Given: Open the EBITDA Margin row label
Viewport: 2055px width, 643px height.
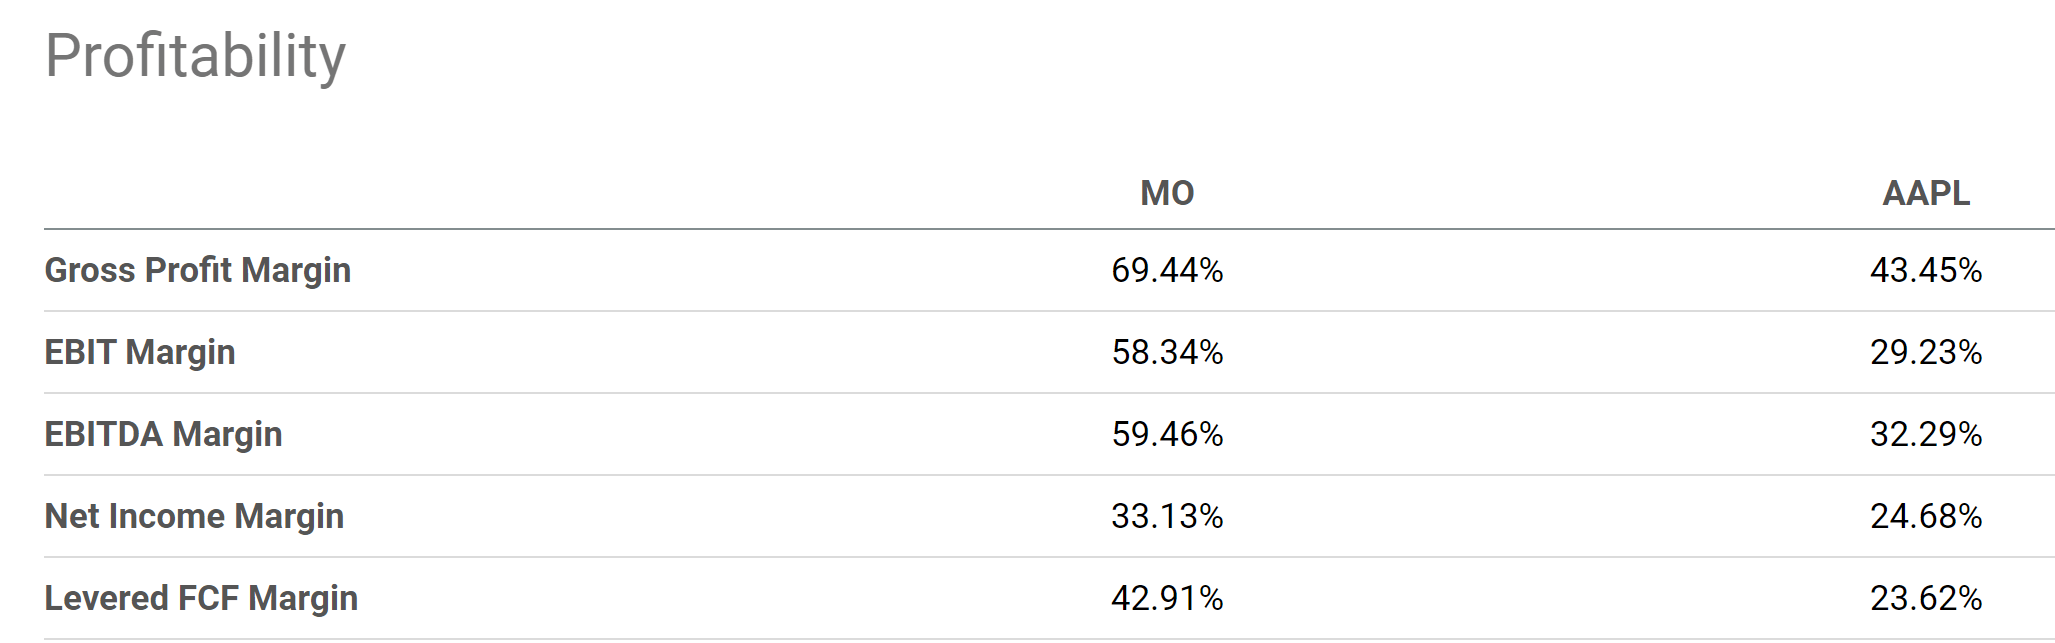Looking at the screenshot, I should point(163,434).
